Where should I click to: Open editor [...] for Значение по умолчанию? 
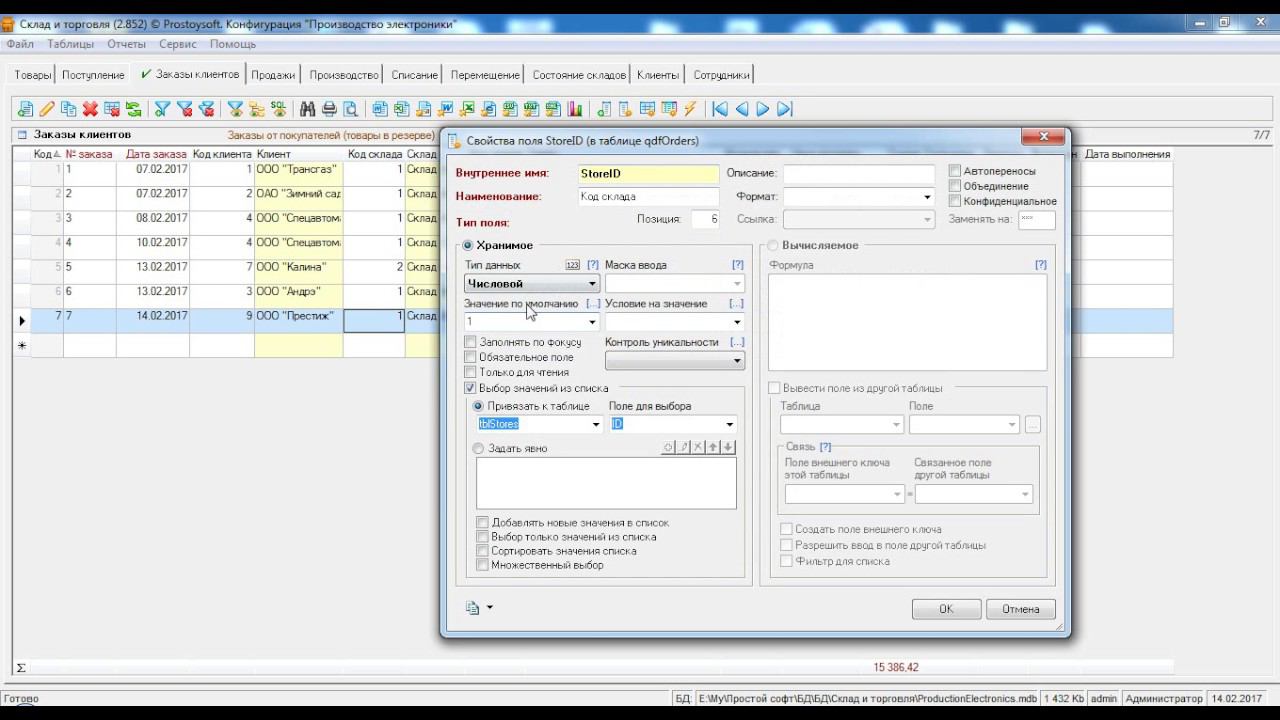pos(593,303)
